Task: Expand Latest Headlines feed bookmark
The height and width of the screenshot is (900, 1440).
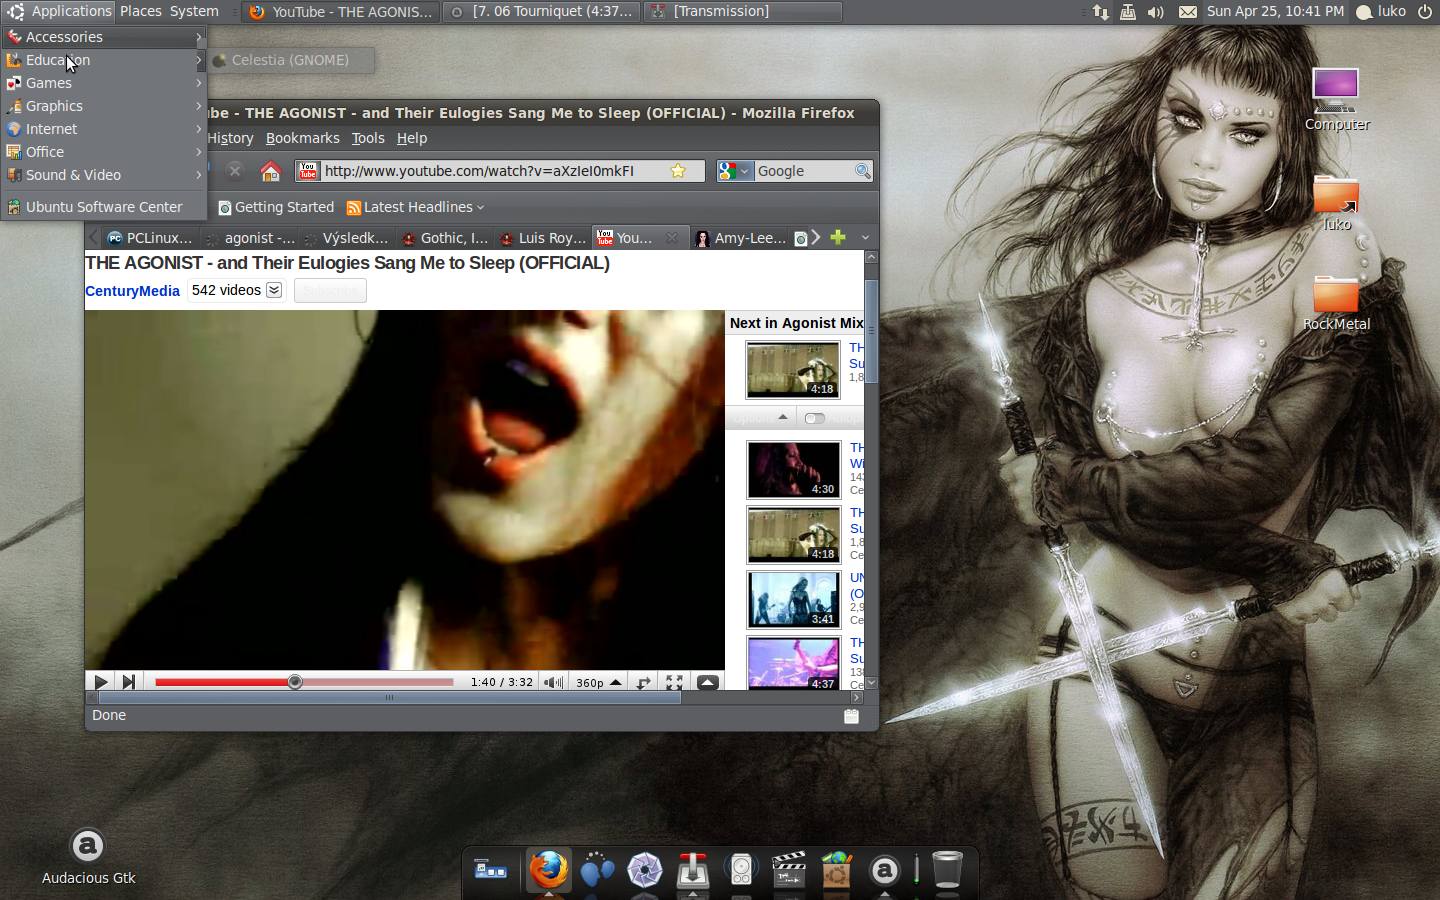Action: (x=415, y=207)
